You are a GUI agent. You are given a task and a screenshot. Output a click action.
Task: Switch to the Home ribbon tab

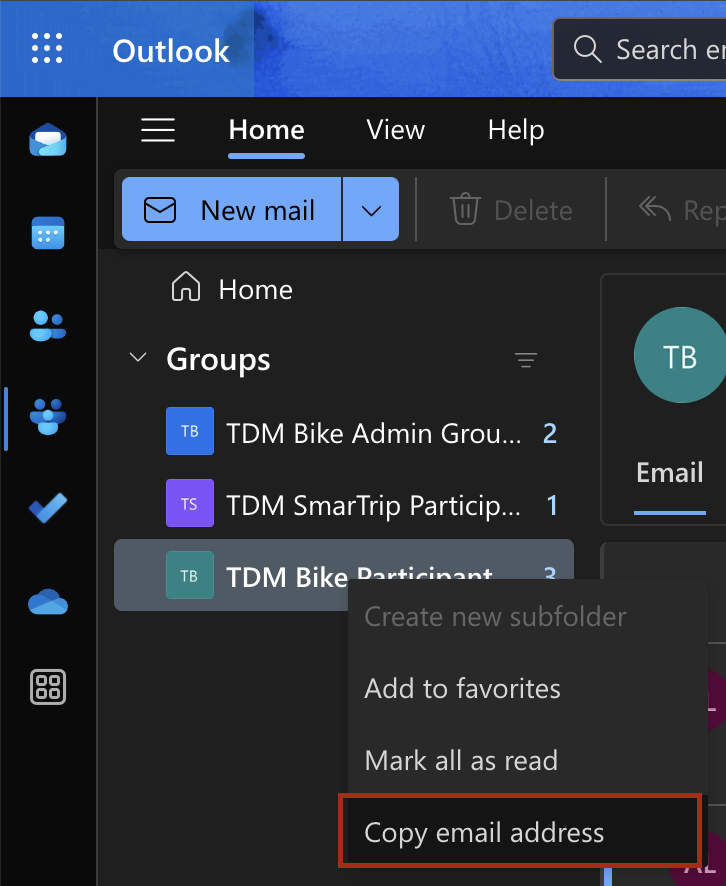(x=267, y=130)
